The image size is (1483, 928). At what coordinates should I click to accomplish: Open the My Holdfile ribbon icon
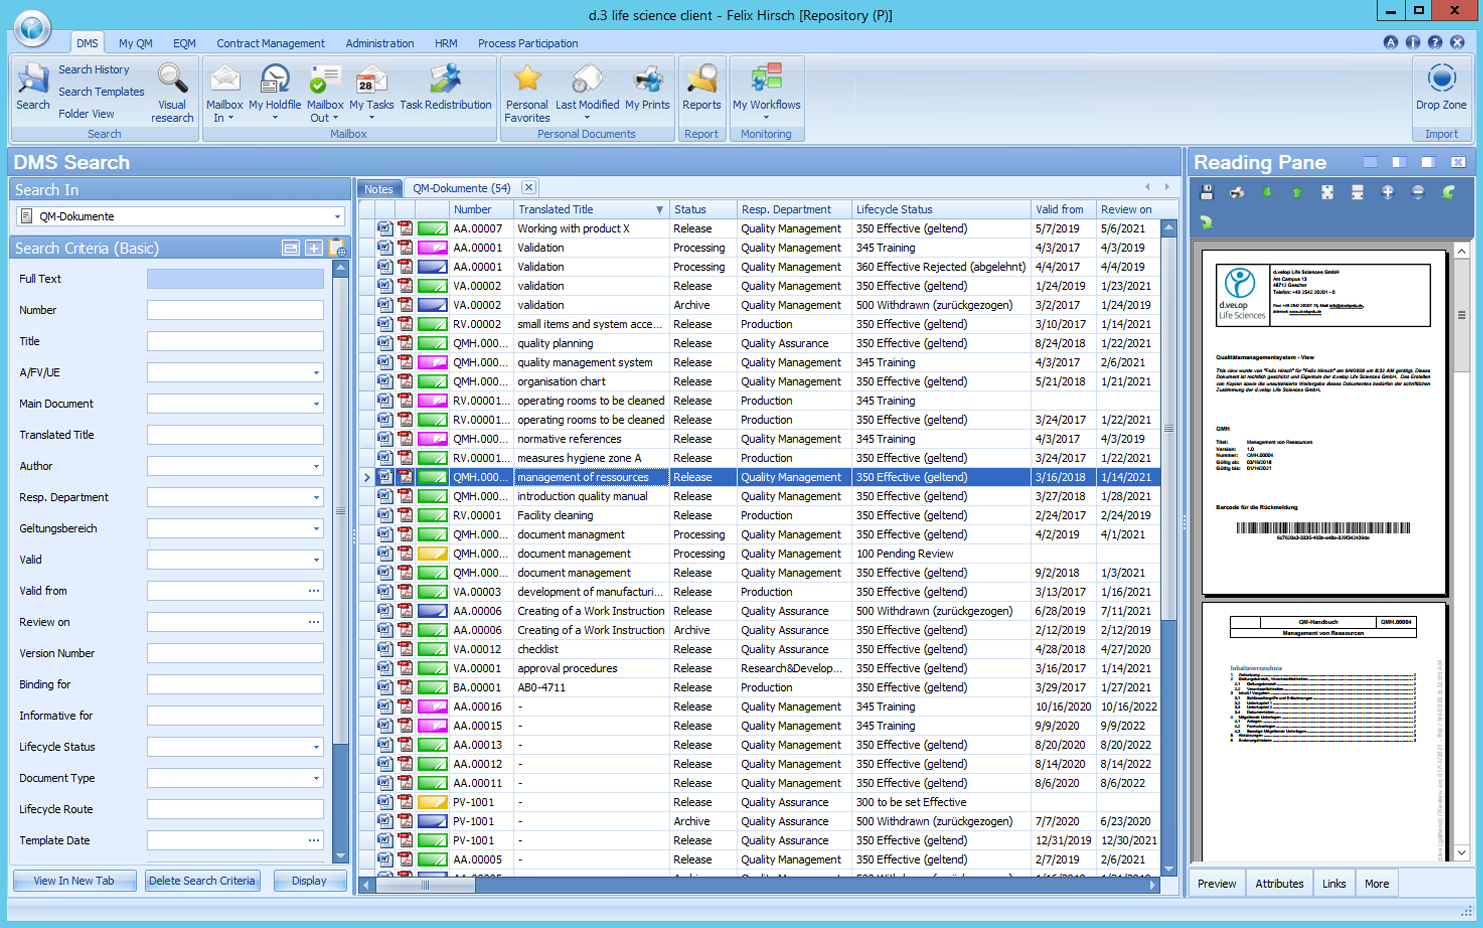click(275, 79)
